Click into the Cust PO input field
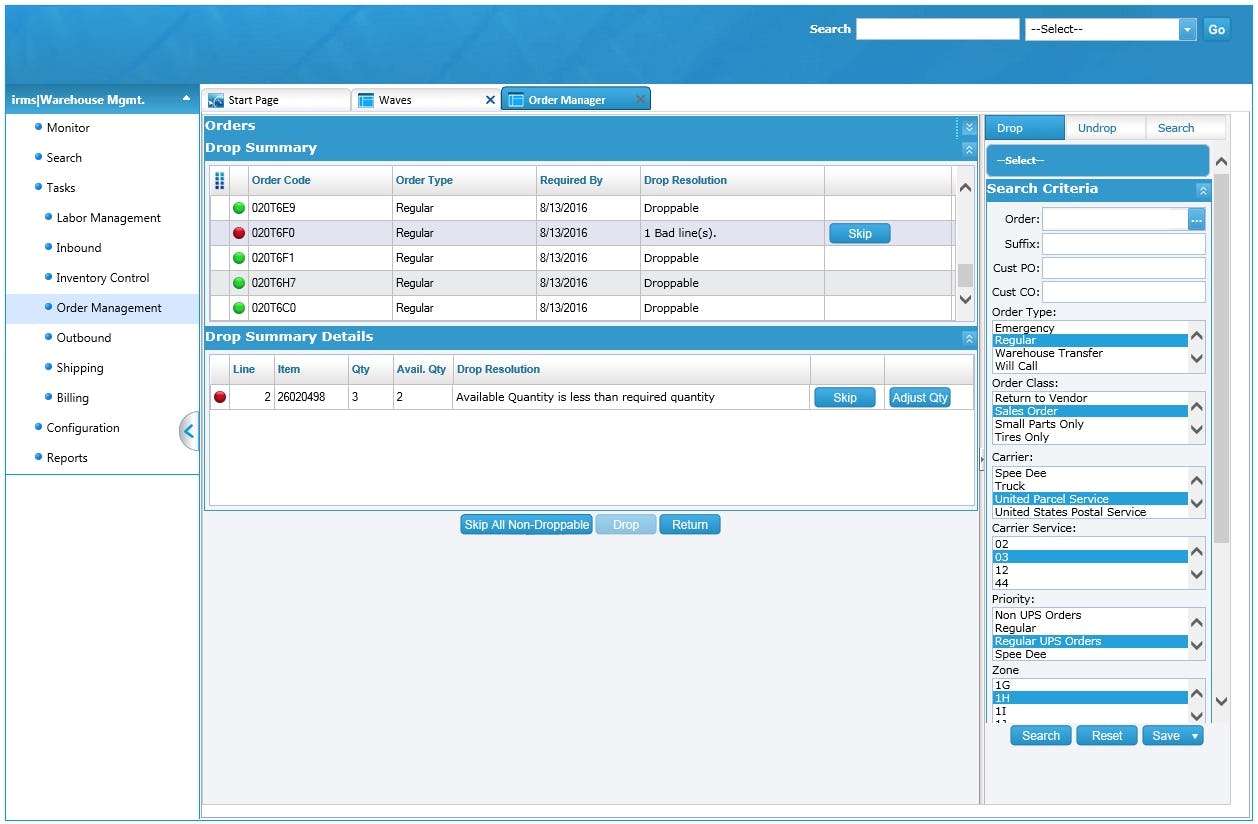 (1123, 267)
